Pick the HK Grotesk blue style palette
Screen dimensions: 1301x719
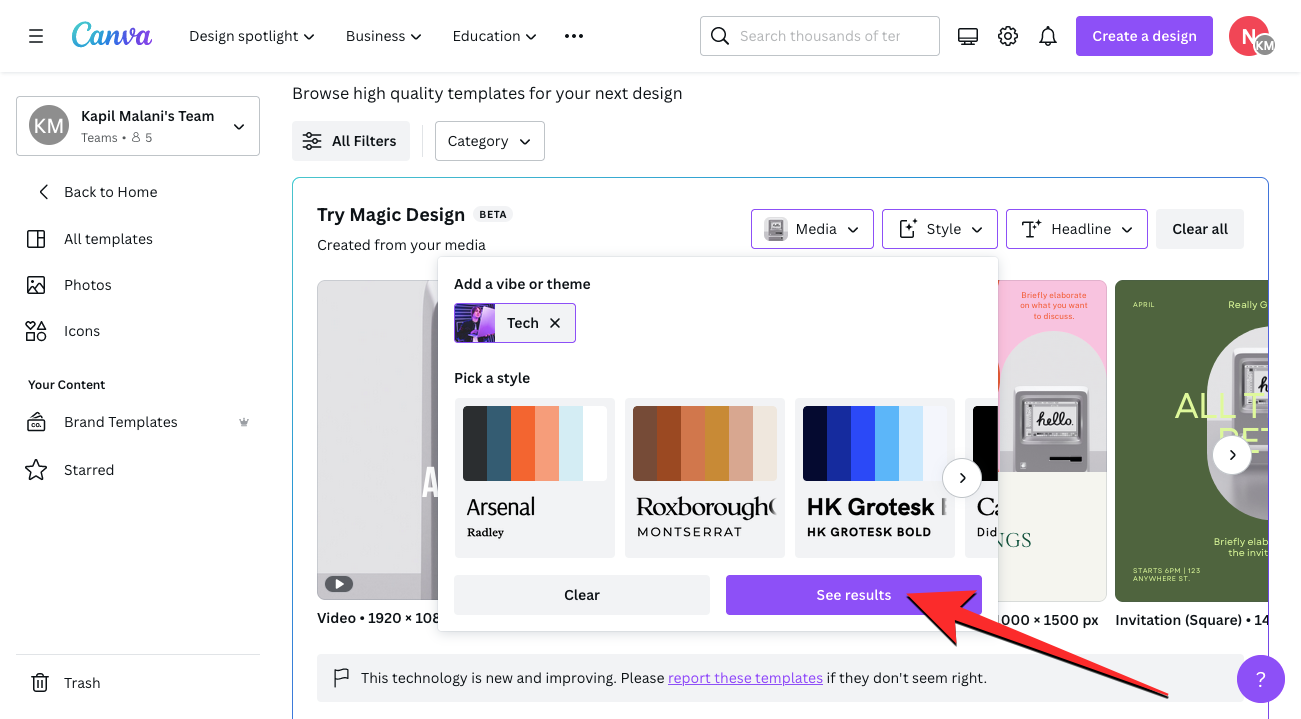pyautogui.click(x=875, y=477)
